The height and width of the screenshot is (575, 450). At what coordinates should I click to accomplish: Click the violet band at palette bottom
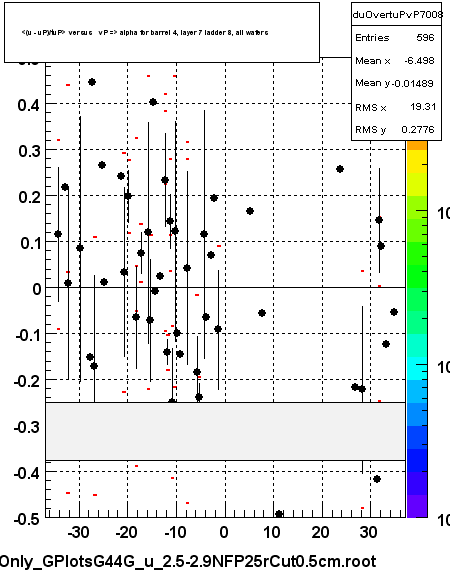tap(417, 506)
